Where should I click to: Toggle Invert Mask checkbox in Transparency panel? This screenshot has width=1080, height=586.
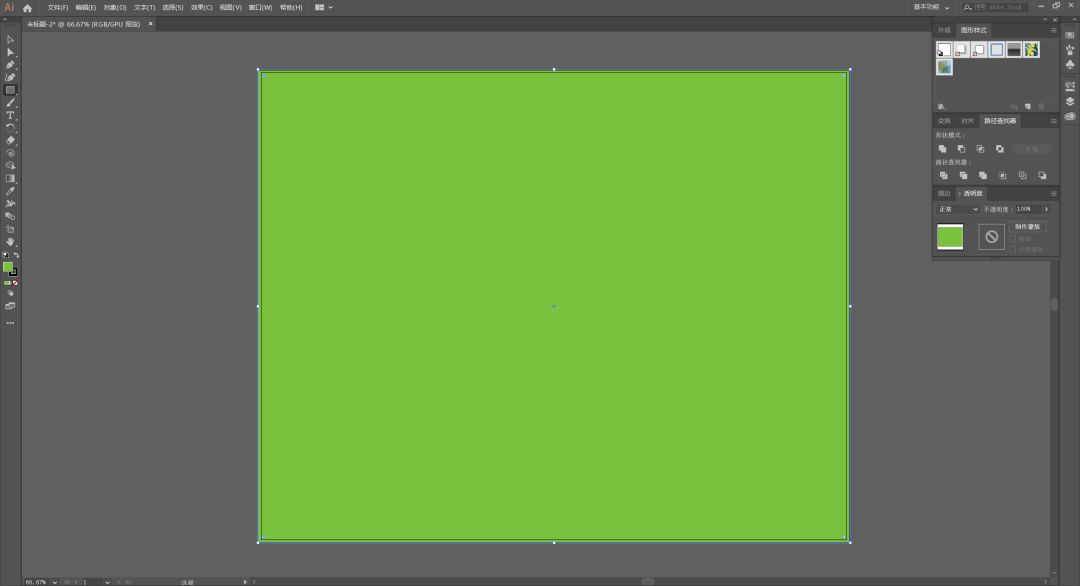[x=1012, y=249]
